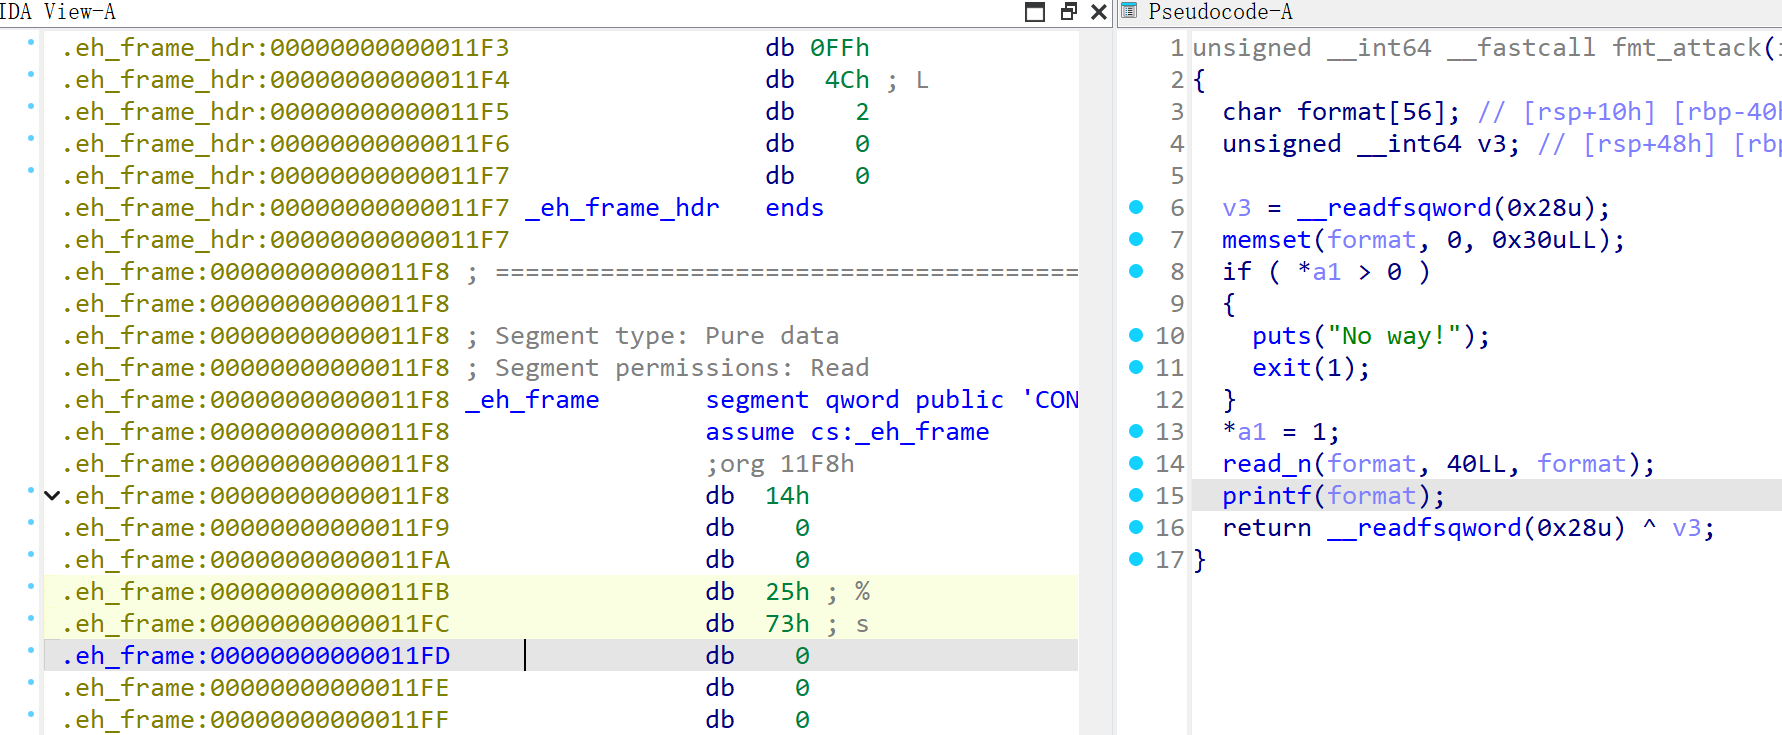Toggle breakpoint dot on pseudocode line 6
1782x735 pixels.
[x=1136, y=207]
